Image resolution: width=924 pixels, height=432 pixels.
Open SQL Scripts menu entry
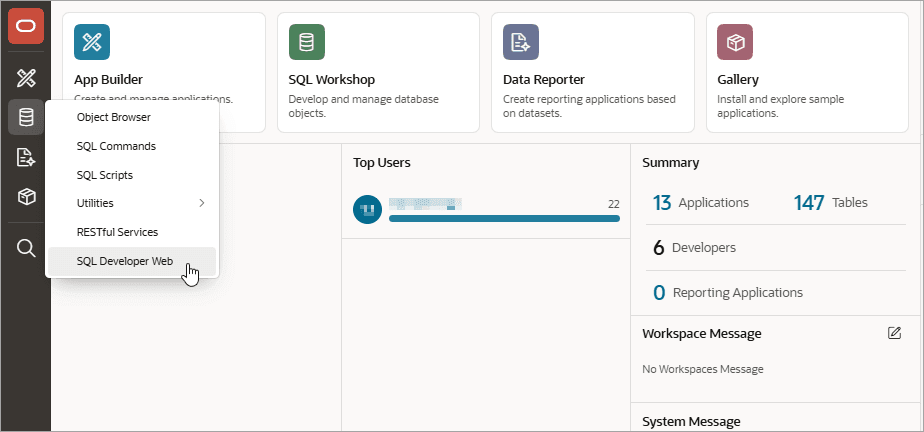click(x=132, y=175)
